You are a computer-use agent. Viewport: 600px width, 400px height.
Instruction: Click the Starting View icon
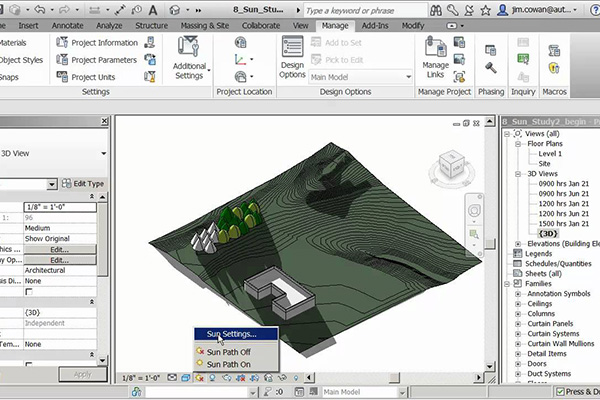tap(459, 77)
